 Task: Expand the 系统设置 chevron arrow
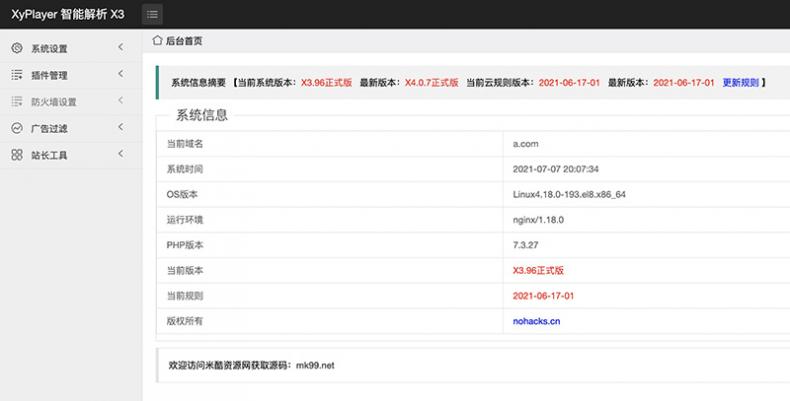(120, 48)
